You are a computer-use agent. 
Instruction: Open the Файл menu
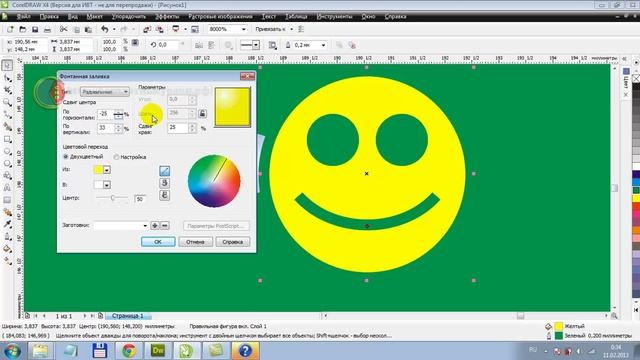pyautogui.click(x=24, y=17)
